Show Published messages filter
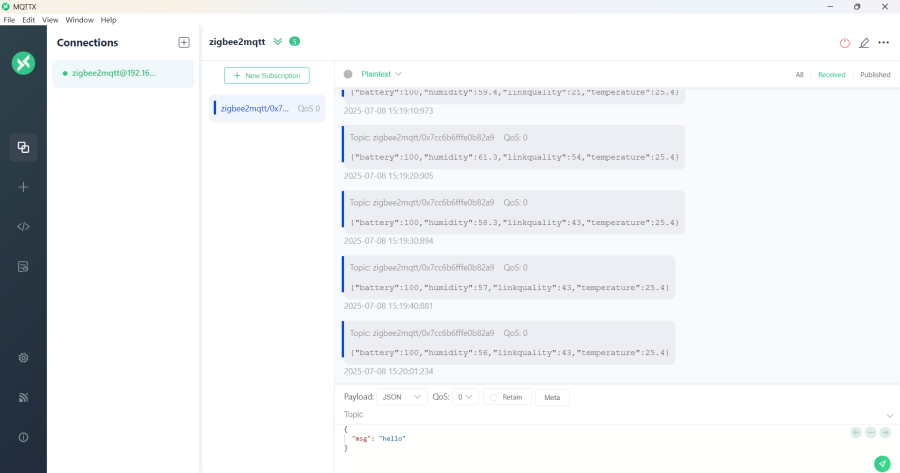 click(875, 75)
